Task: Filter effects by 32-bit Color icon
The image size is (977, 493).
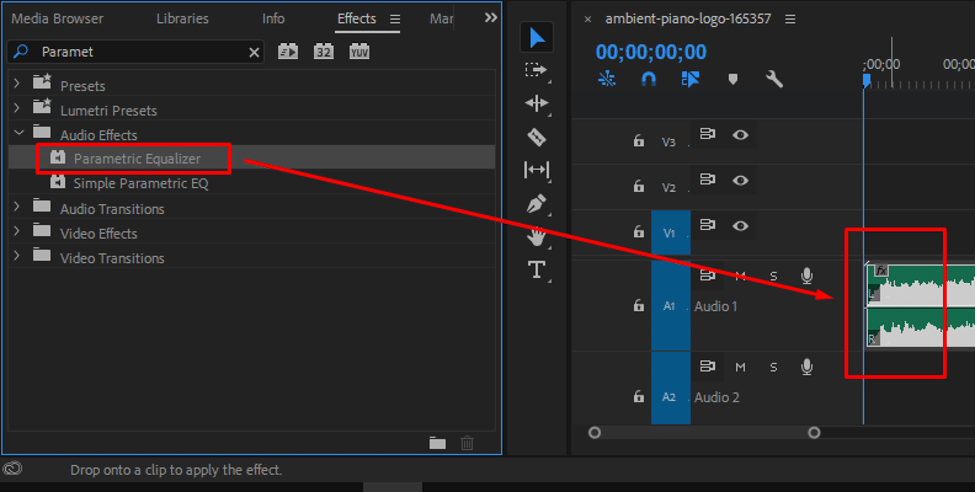Action: point(323,52)
